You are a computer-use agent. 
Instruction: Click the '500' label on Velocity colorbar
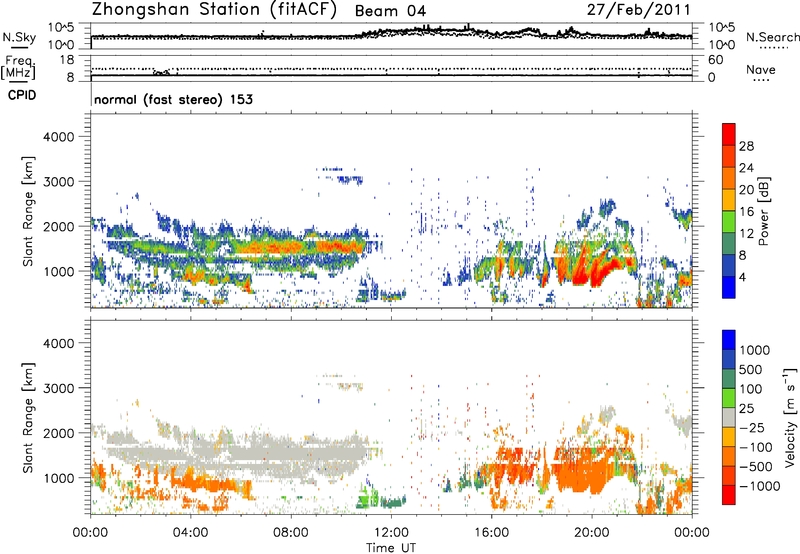752,369
